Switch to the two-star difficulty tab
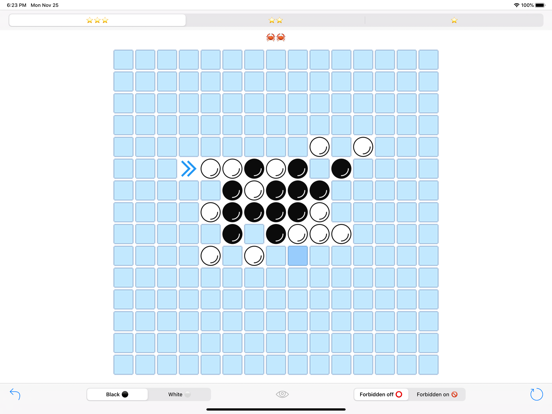The width and height of the screenshot is (552, 414). 276,20
